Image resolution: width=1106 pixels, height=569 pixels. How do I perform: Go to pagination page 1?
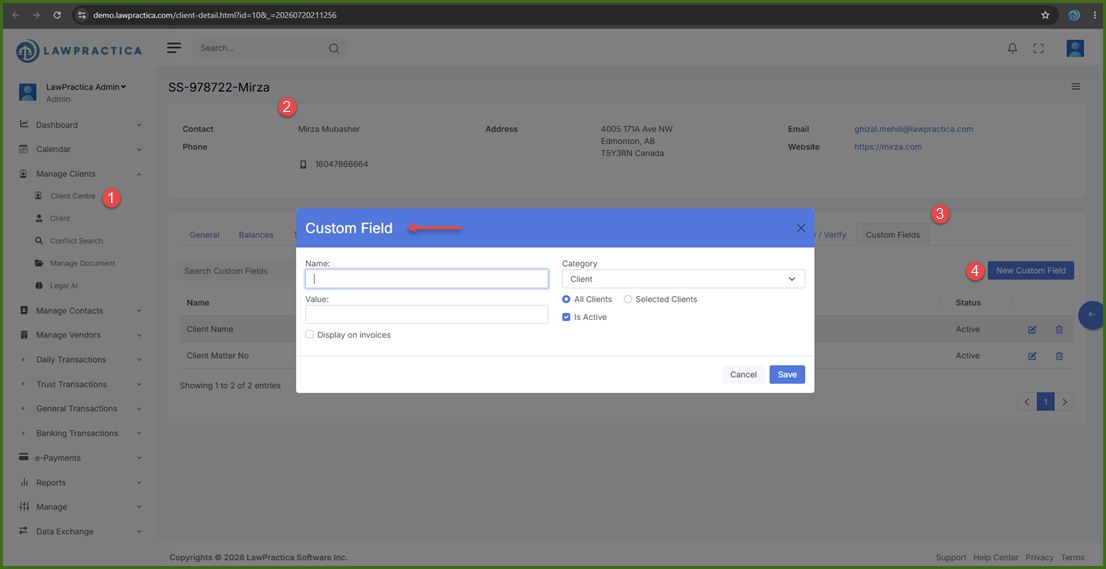point(1045,402)
